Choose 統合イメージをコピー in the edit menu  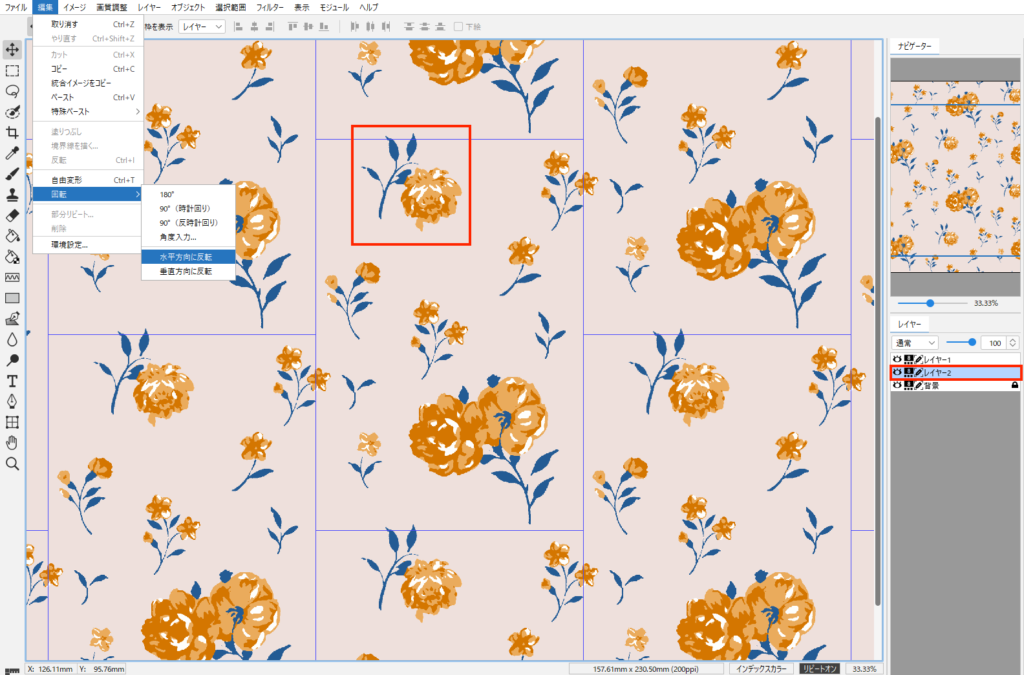(88, 83)
